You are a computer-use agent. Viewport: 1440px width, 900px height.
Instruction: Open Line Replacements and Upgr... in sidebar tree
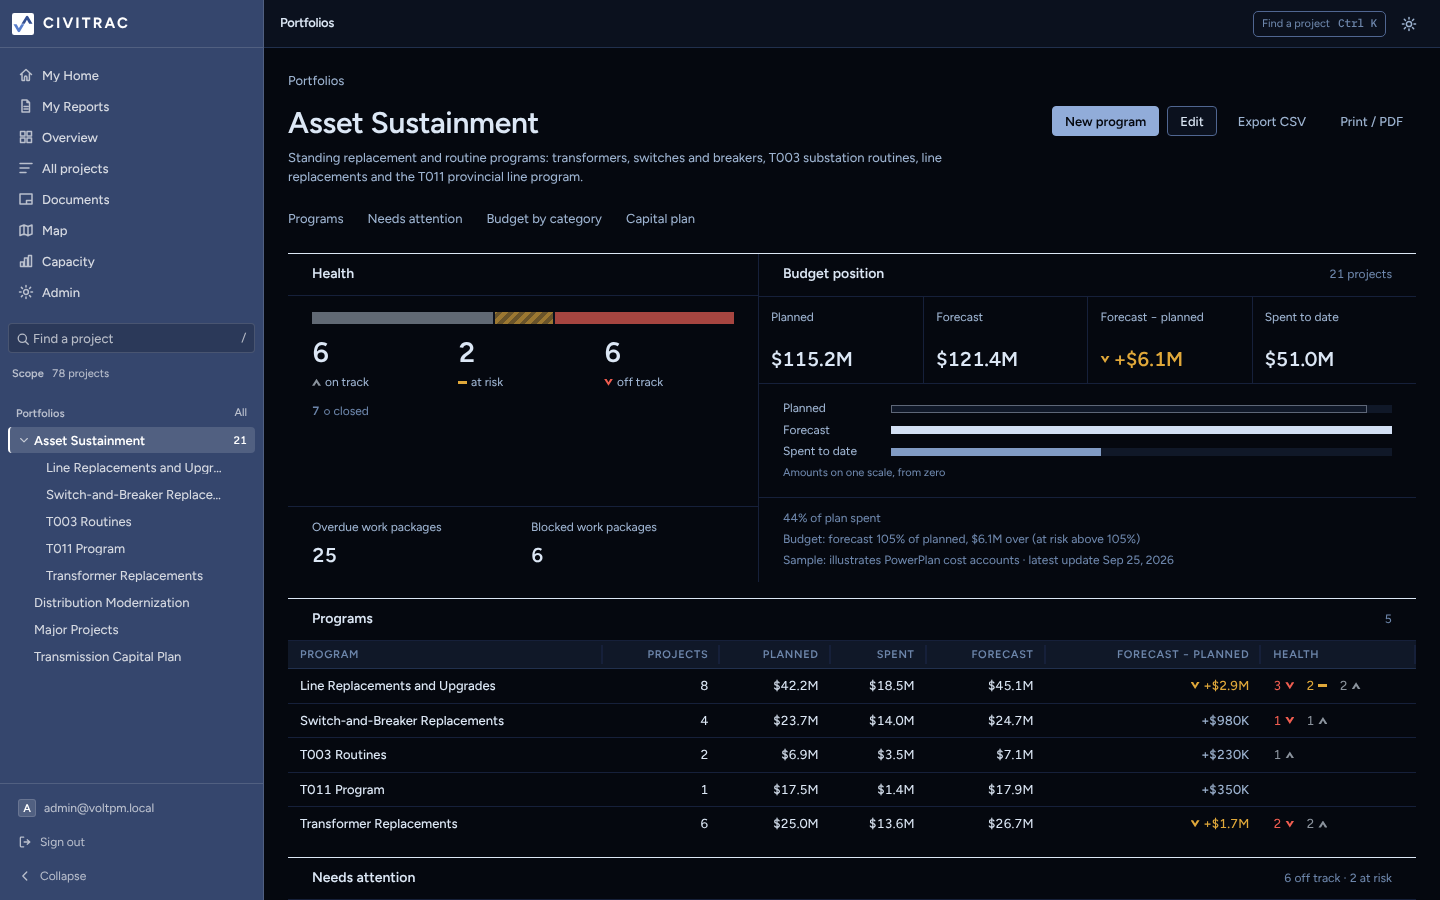pyautogui.click(x=134, y=467)
